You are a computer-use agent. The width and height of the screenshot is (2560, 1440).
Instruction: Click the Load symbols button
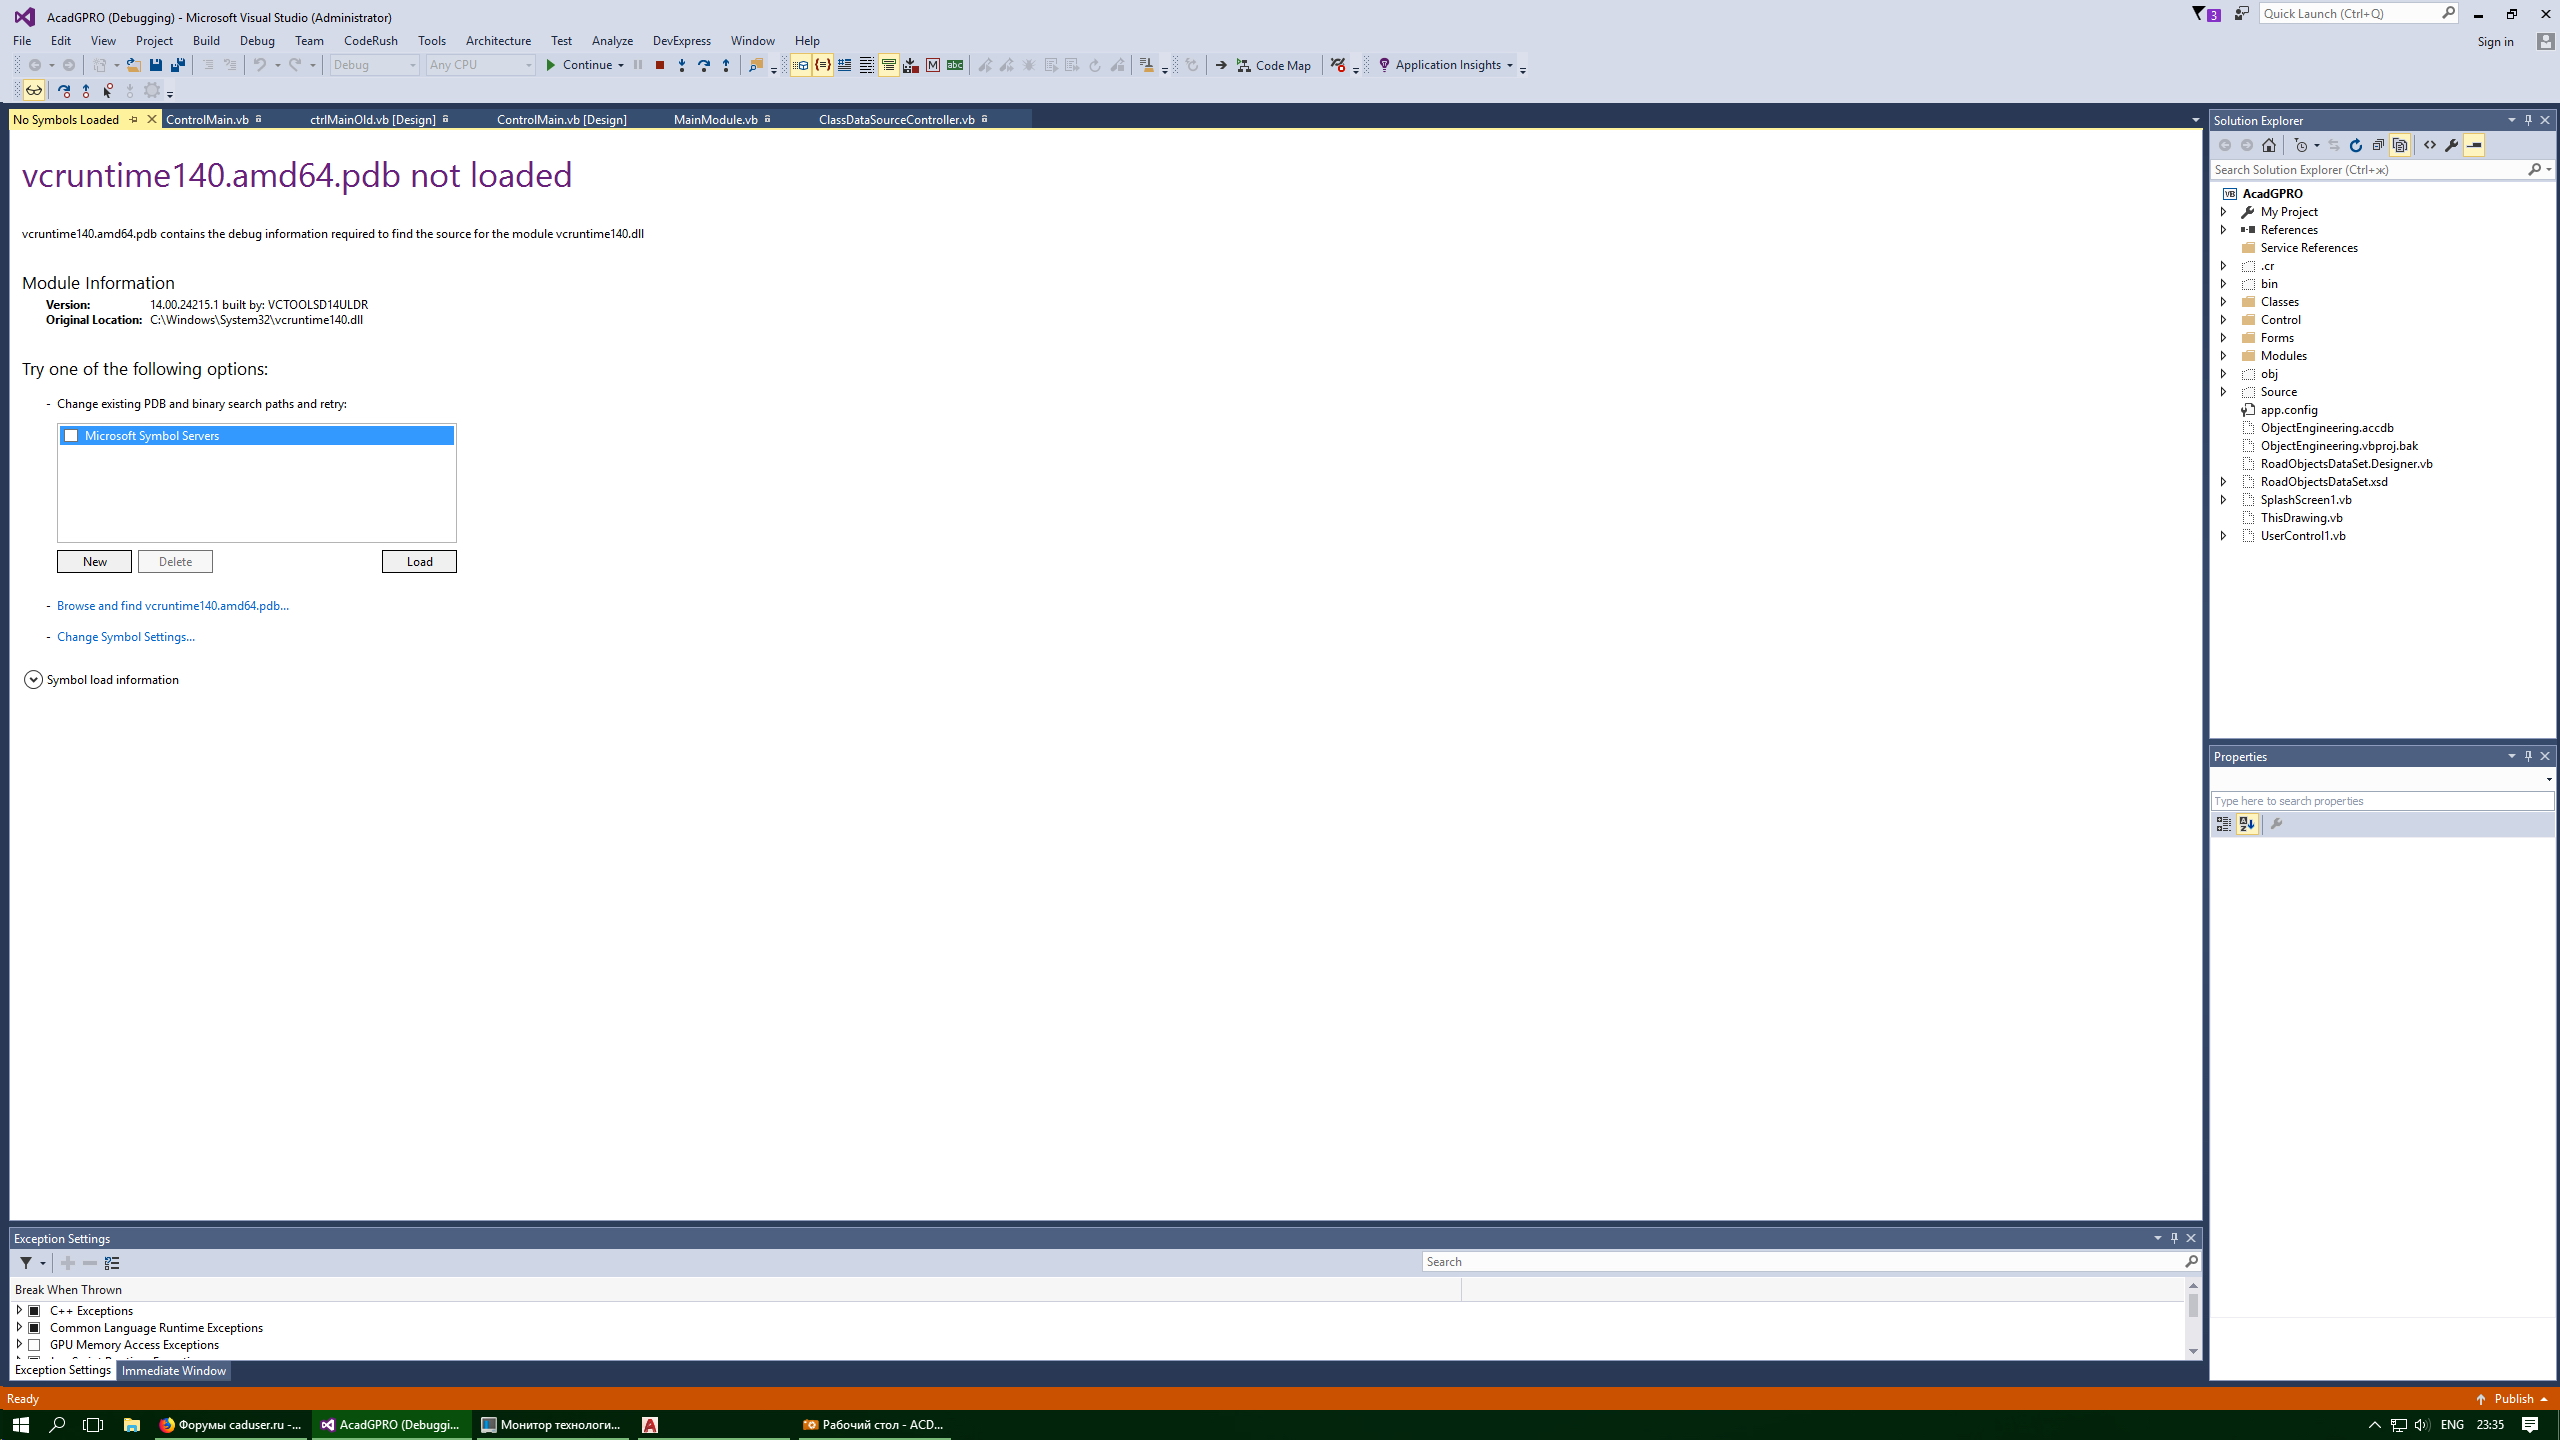[x=419, y=562]
